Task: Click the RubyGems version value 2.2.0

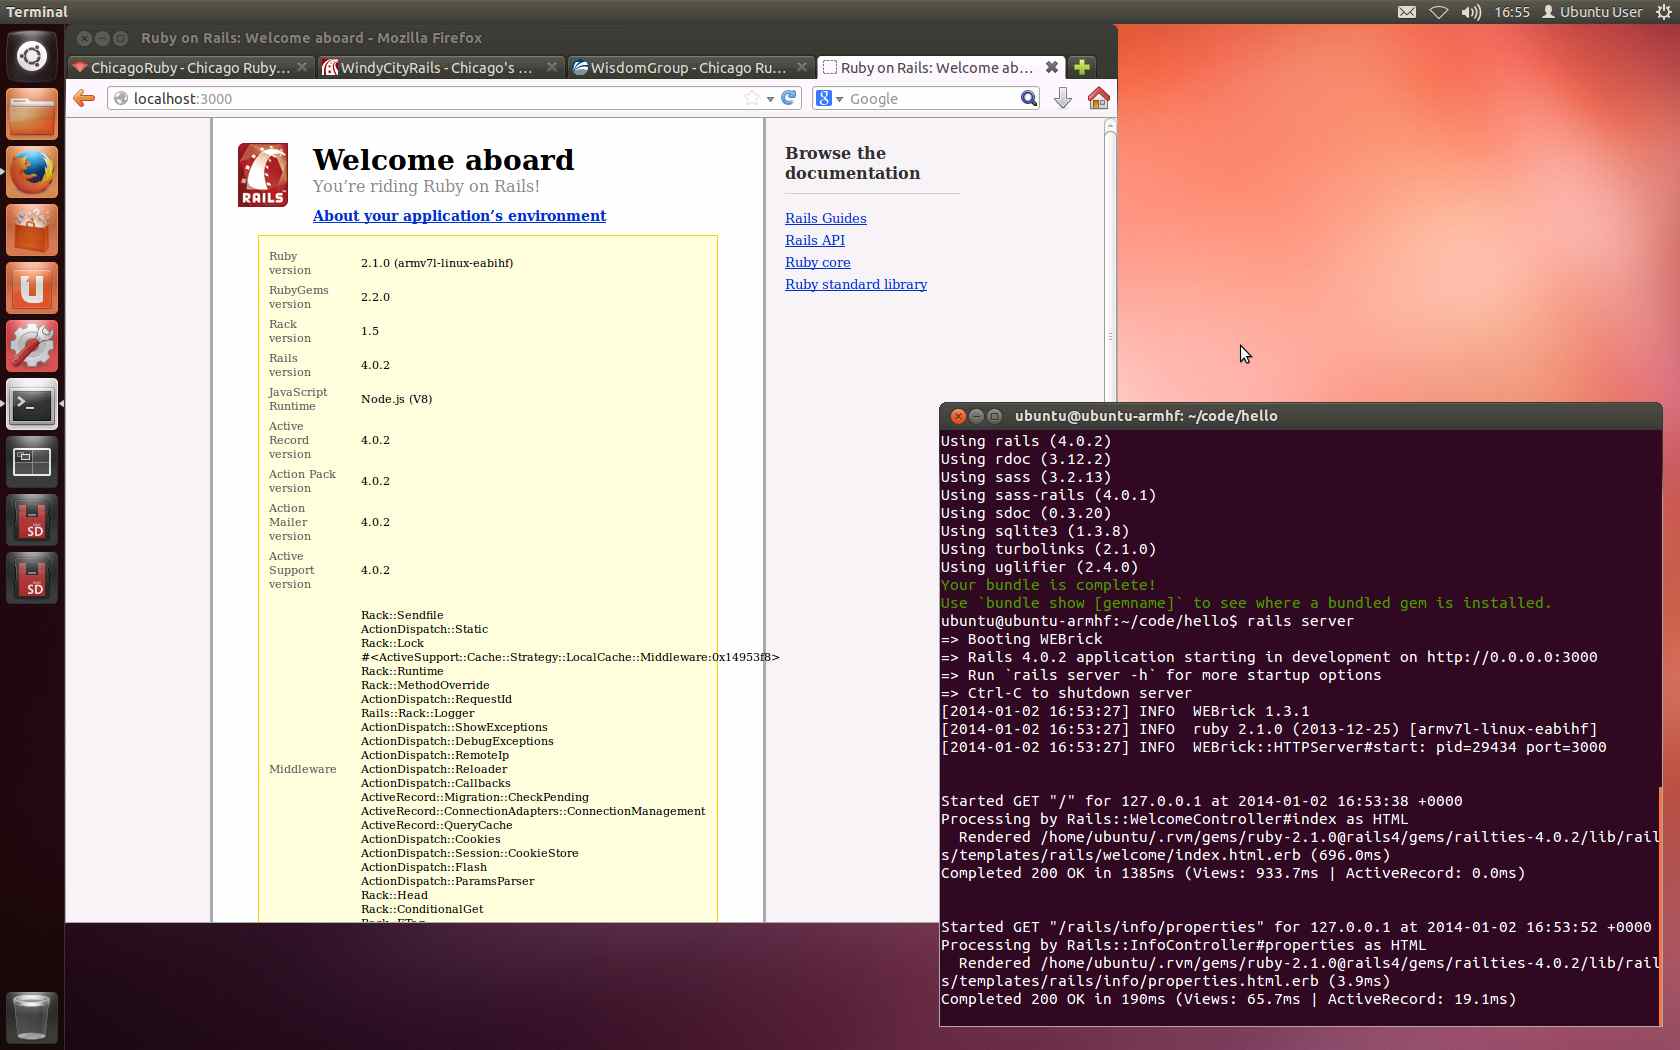Action: 375,297
